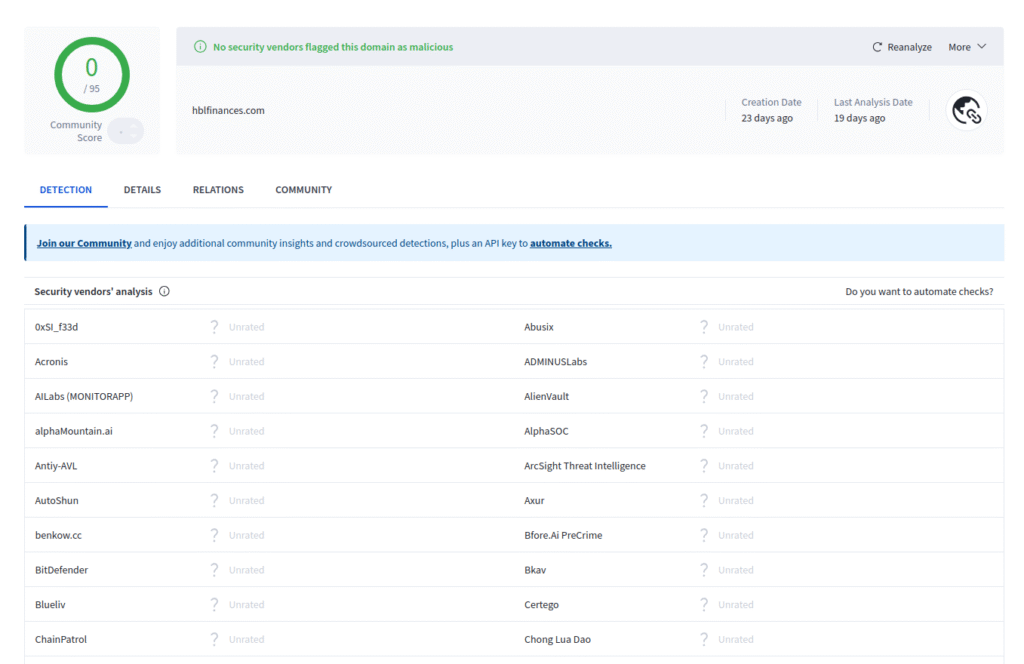Viewport: 1024px width, 664px height.
Task: Click the green info icon in the verdict banner
Action: pos(199,46)
